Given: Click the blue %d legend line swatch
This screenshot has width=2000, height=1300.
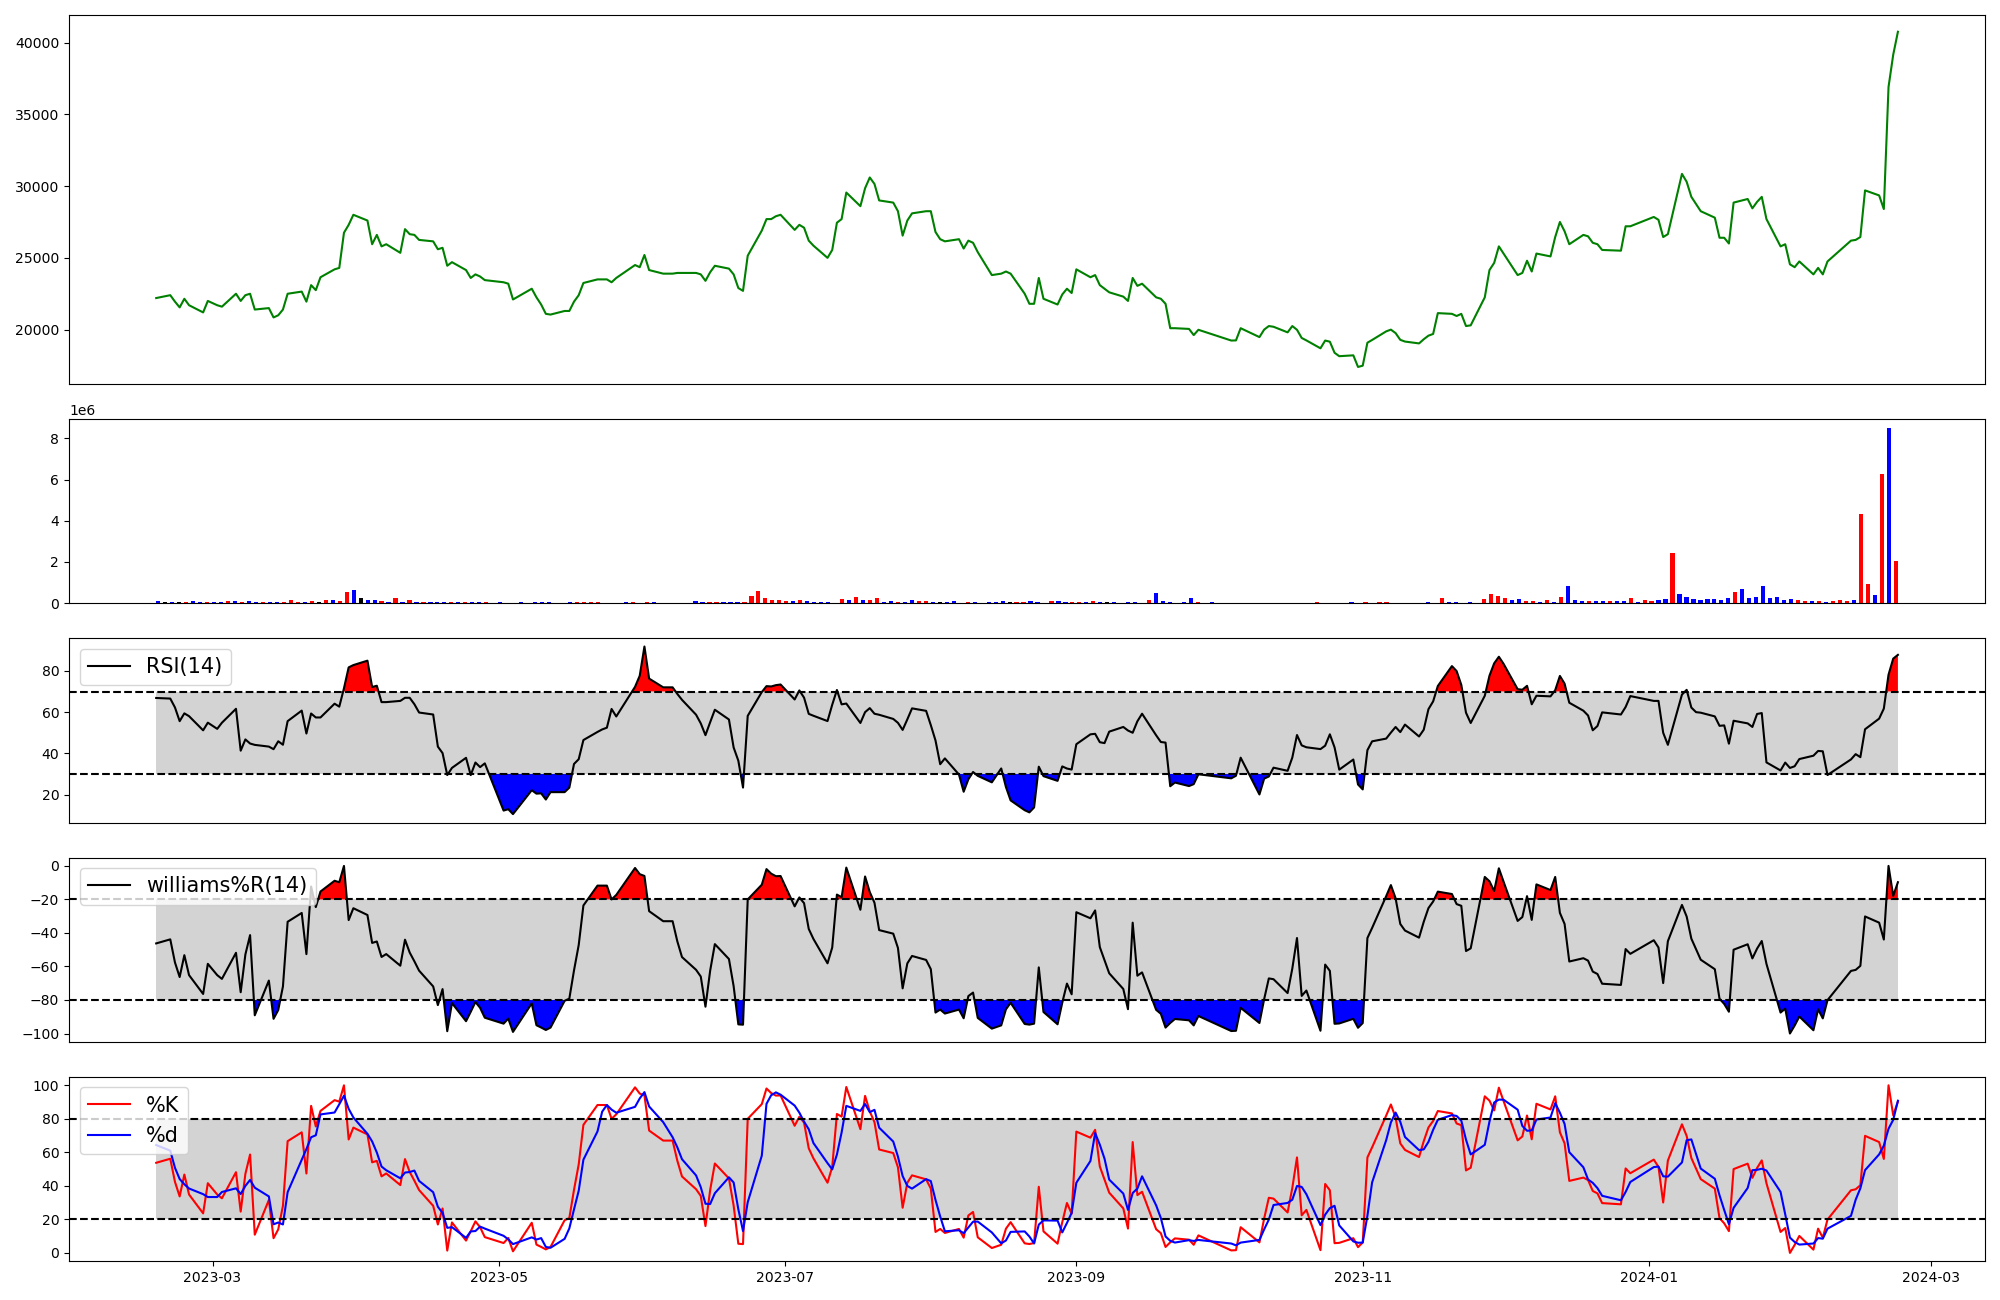Looking at the screenshot, I should [x=109, y=1135].
